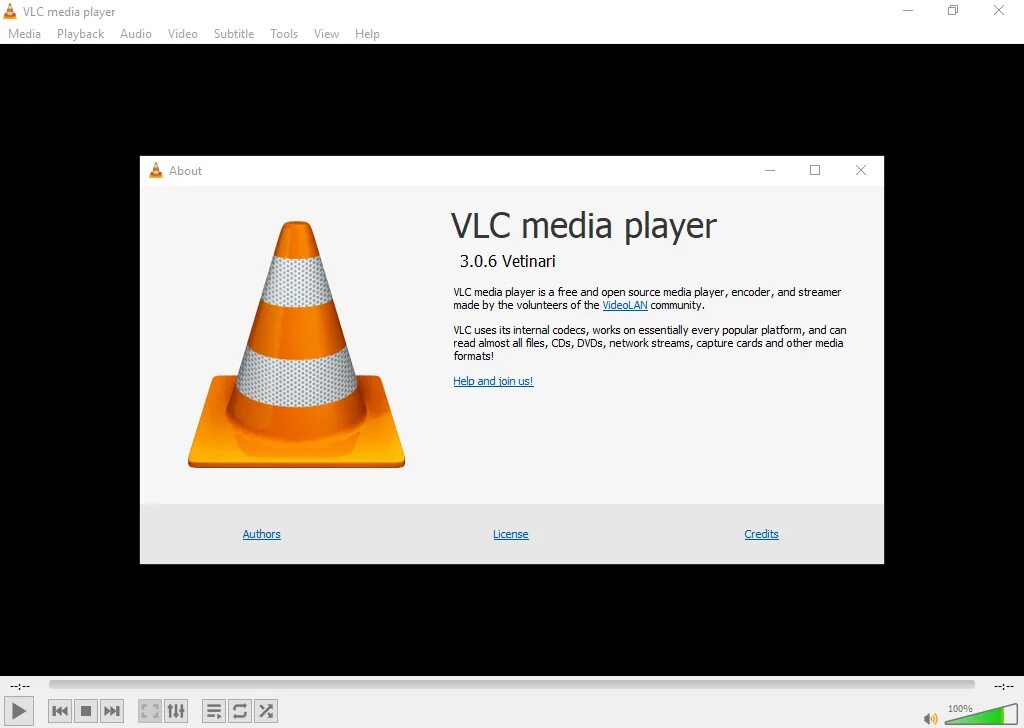Minimize the About dialog window

[x=770, y=170]
